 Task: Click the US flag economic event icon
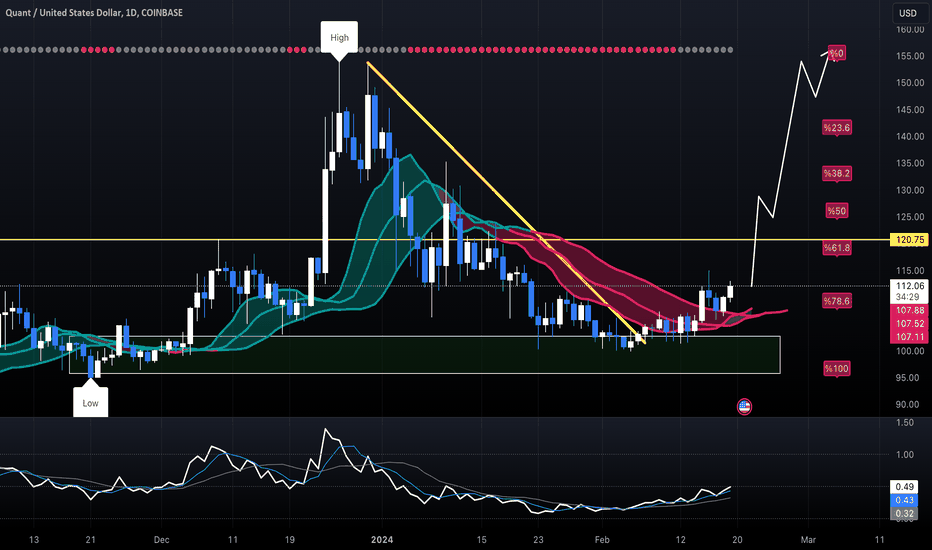744,406
